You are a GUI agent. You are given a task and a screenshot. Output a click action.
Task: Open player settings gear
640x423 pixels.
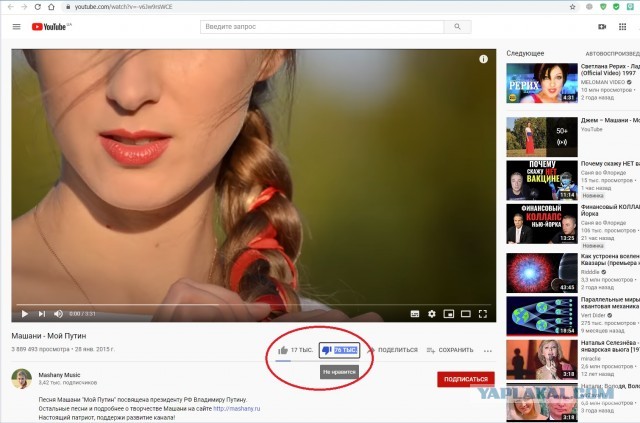[432, 314]
